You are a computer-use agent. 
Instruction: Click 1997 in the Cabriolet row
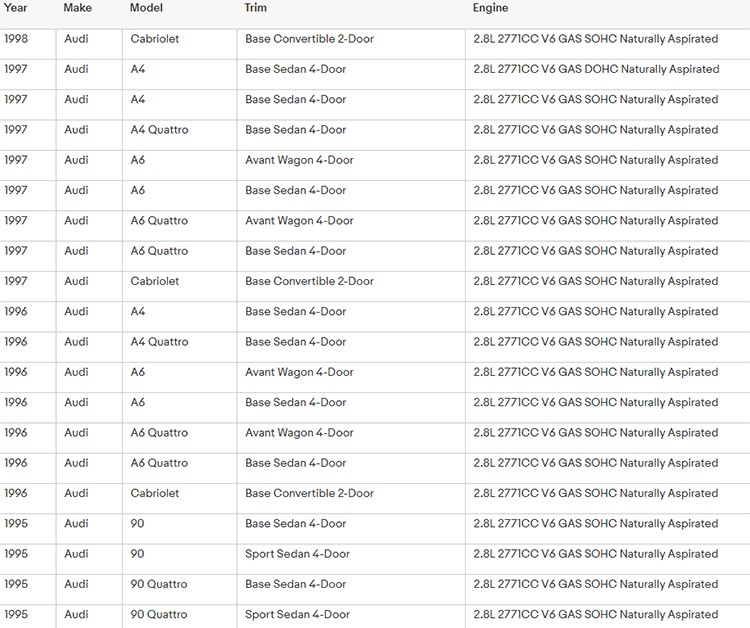coord(16,281)
